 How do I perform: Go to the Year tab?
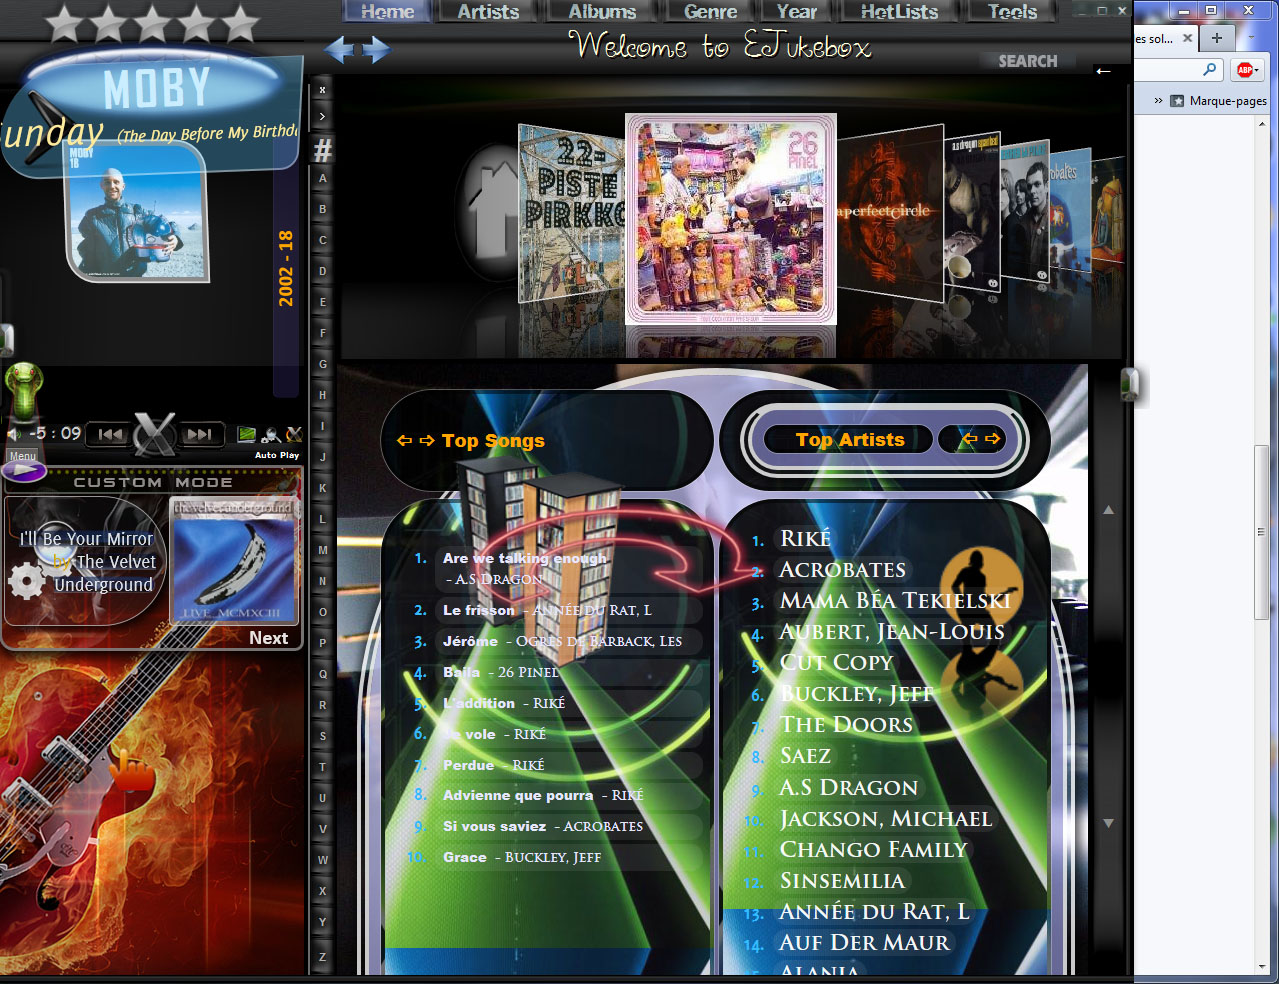[796, 11]
